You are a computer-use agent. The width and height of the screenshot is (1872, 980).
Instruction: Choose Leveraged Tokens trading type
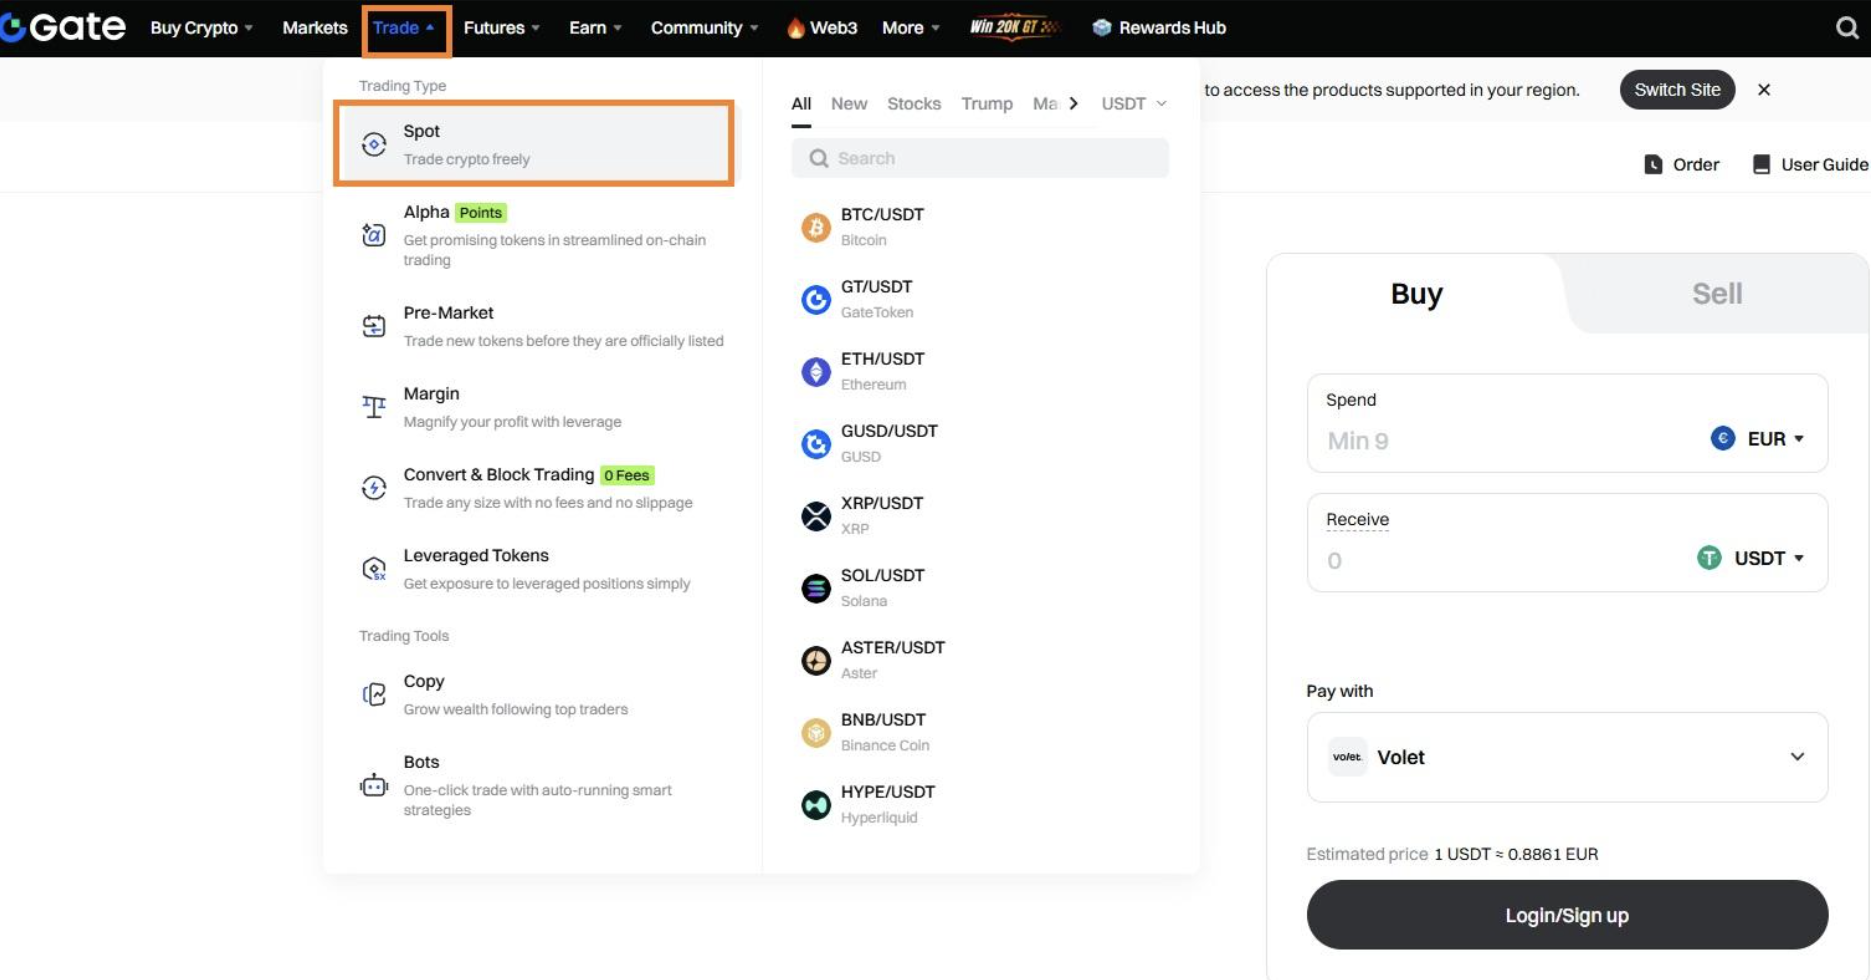pos(542,569)
